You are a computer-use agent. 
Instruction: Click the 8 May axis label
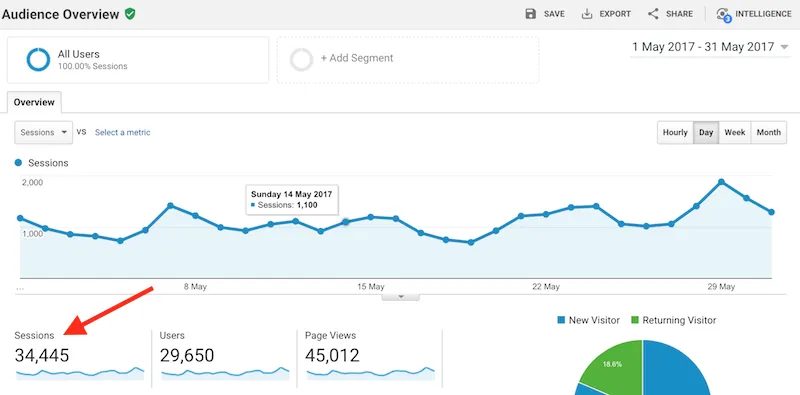pos(195,287)
